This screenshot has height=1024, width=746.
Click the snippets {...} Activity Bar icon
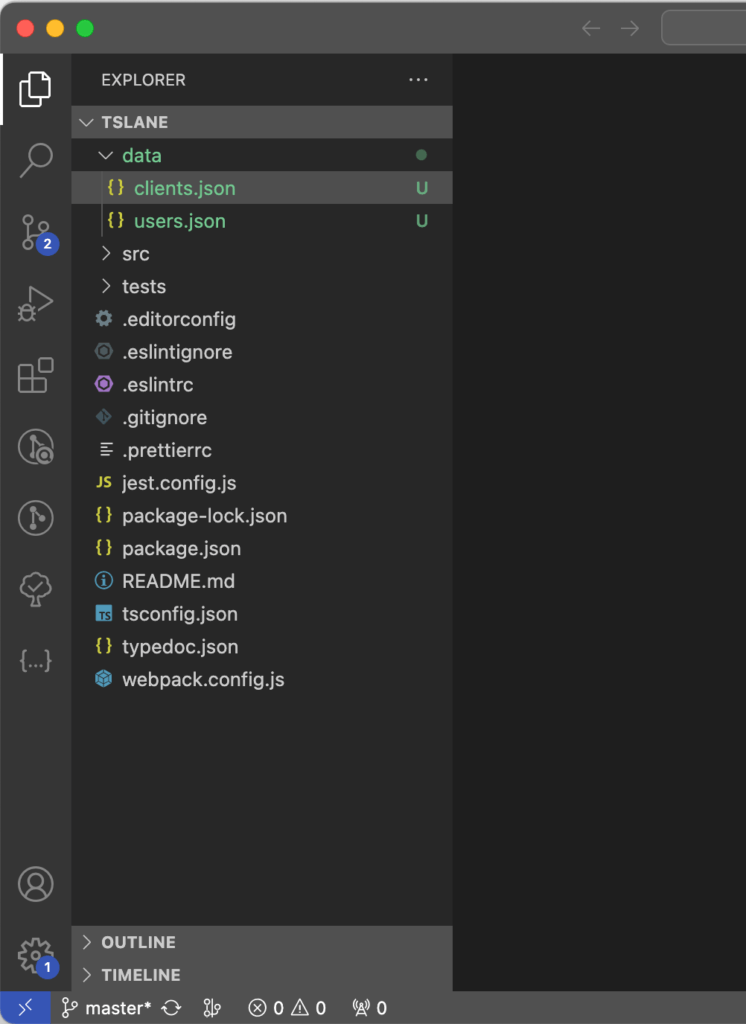click(35, 660)
